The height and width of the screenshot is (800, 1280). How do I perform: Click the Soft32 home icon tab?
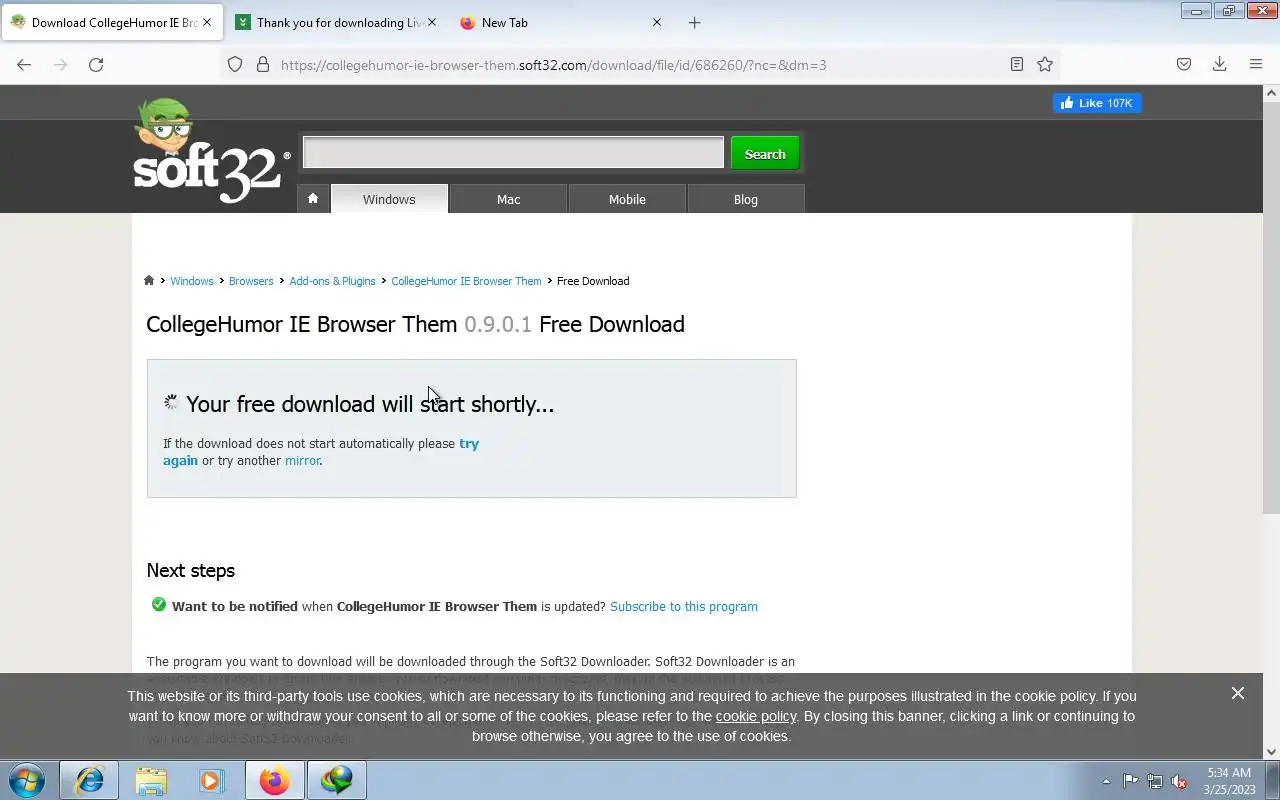pyautogui.click(x=313, y=198)
